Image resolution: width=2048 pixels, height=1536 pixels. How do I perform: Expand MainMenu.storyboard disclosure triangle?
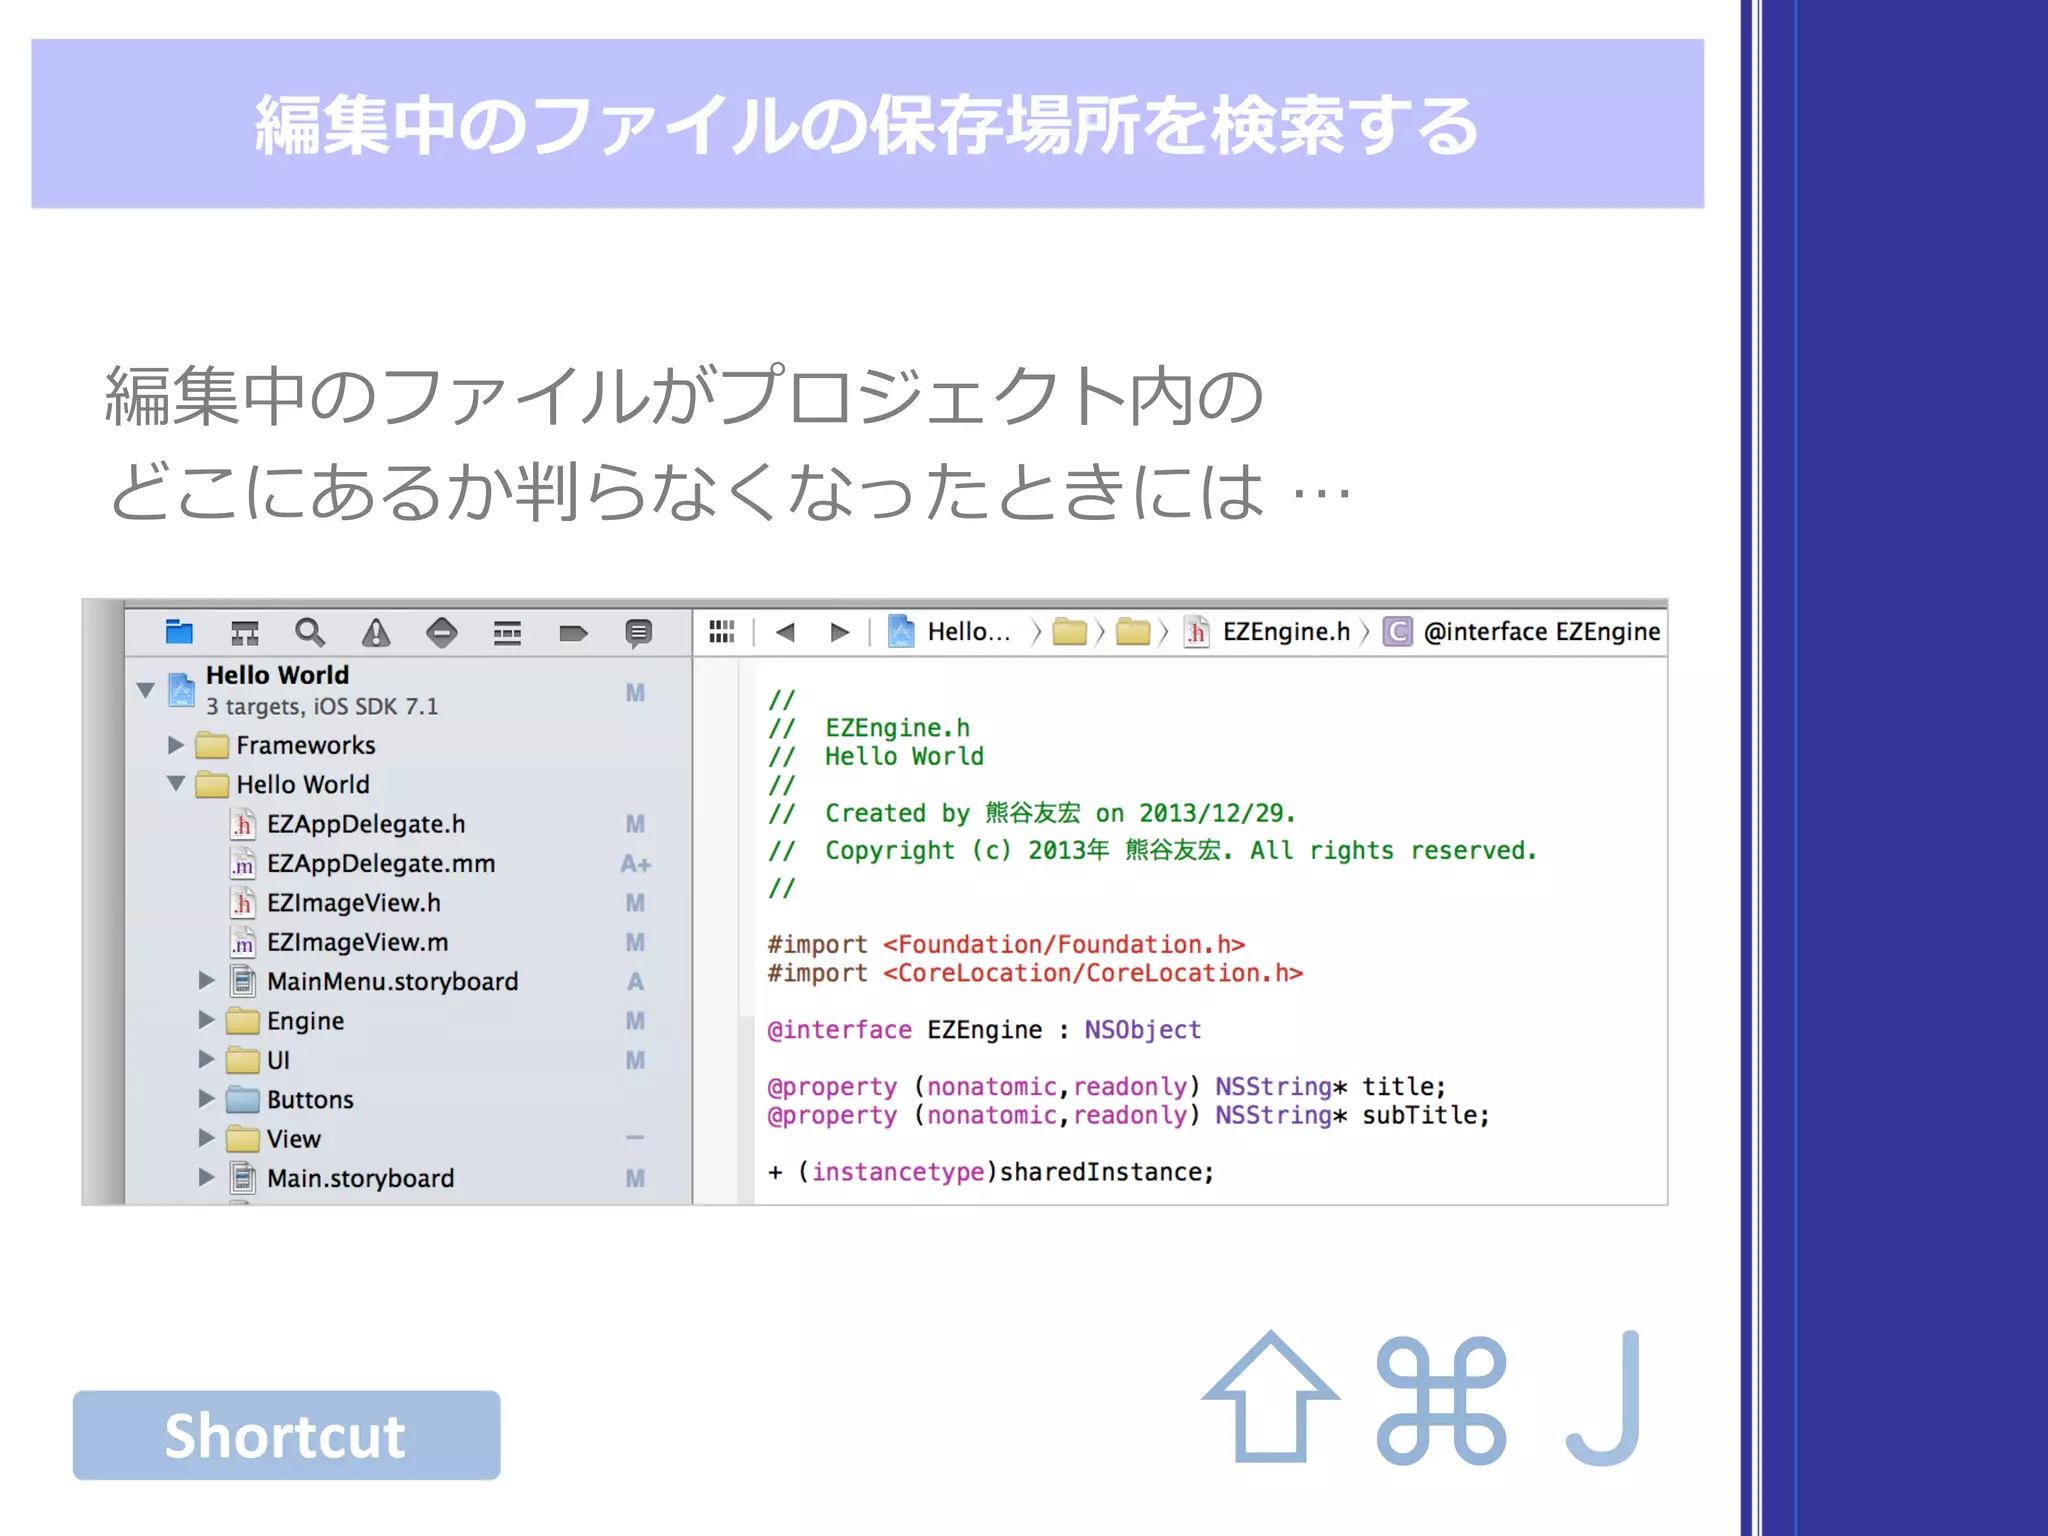point(206,980)
